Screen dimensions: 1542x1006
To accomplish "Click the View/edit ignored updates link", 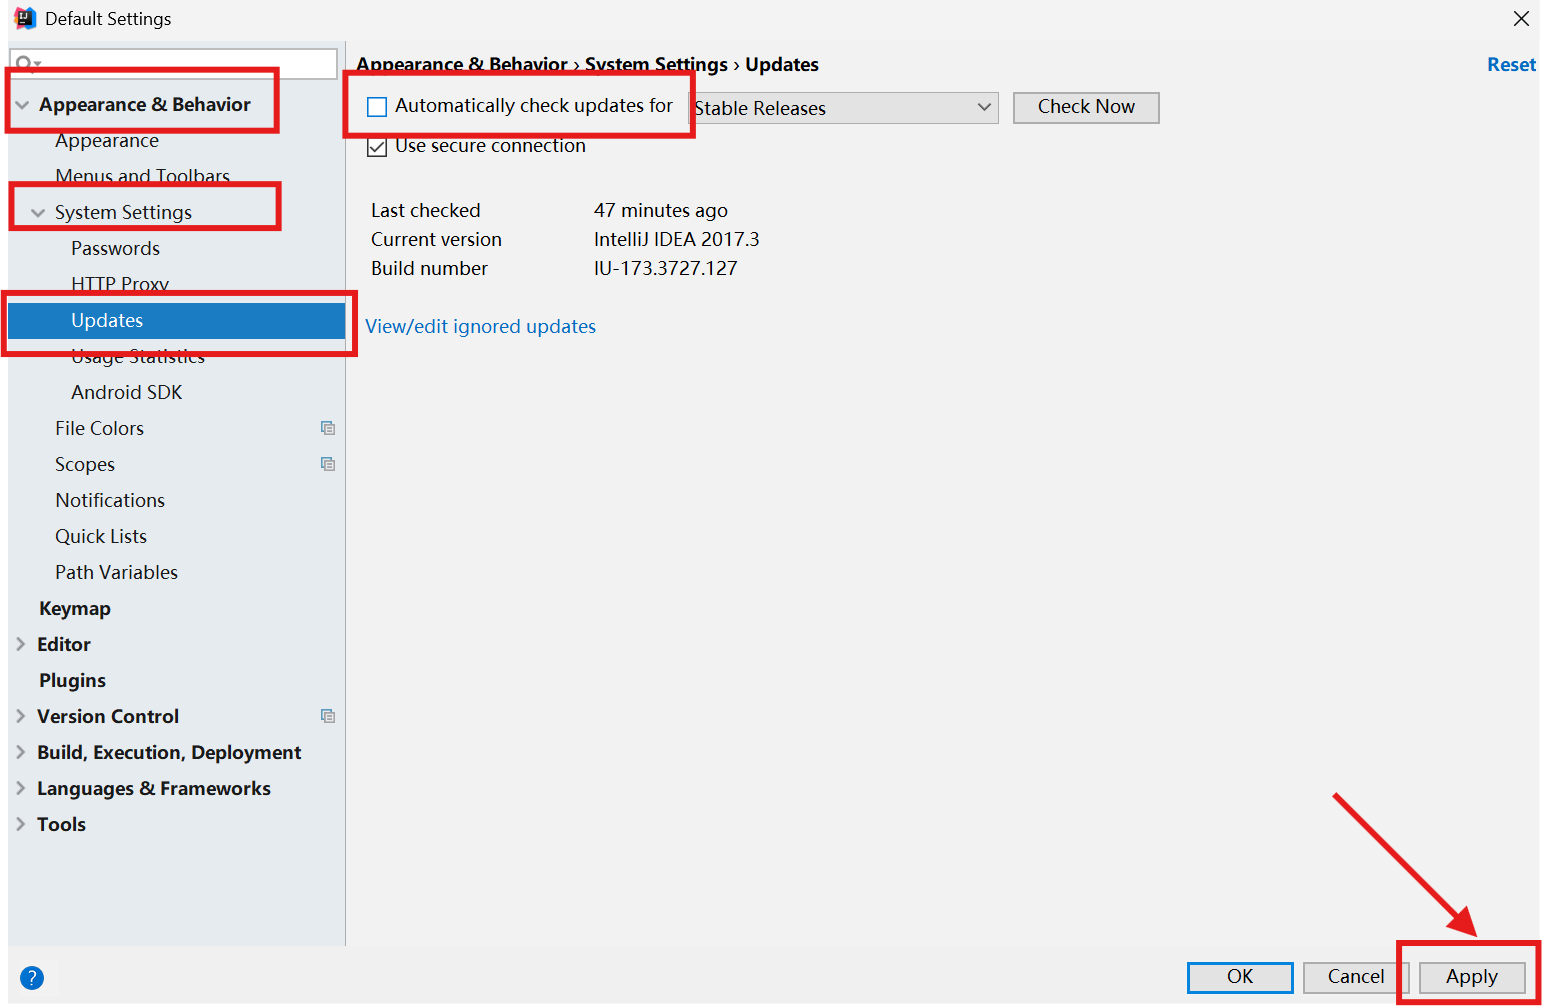I will coord(480,326).
